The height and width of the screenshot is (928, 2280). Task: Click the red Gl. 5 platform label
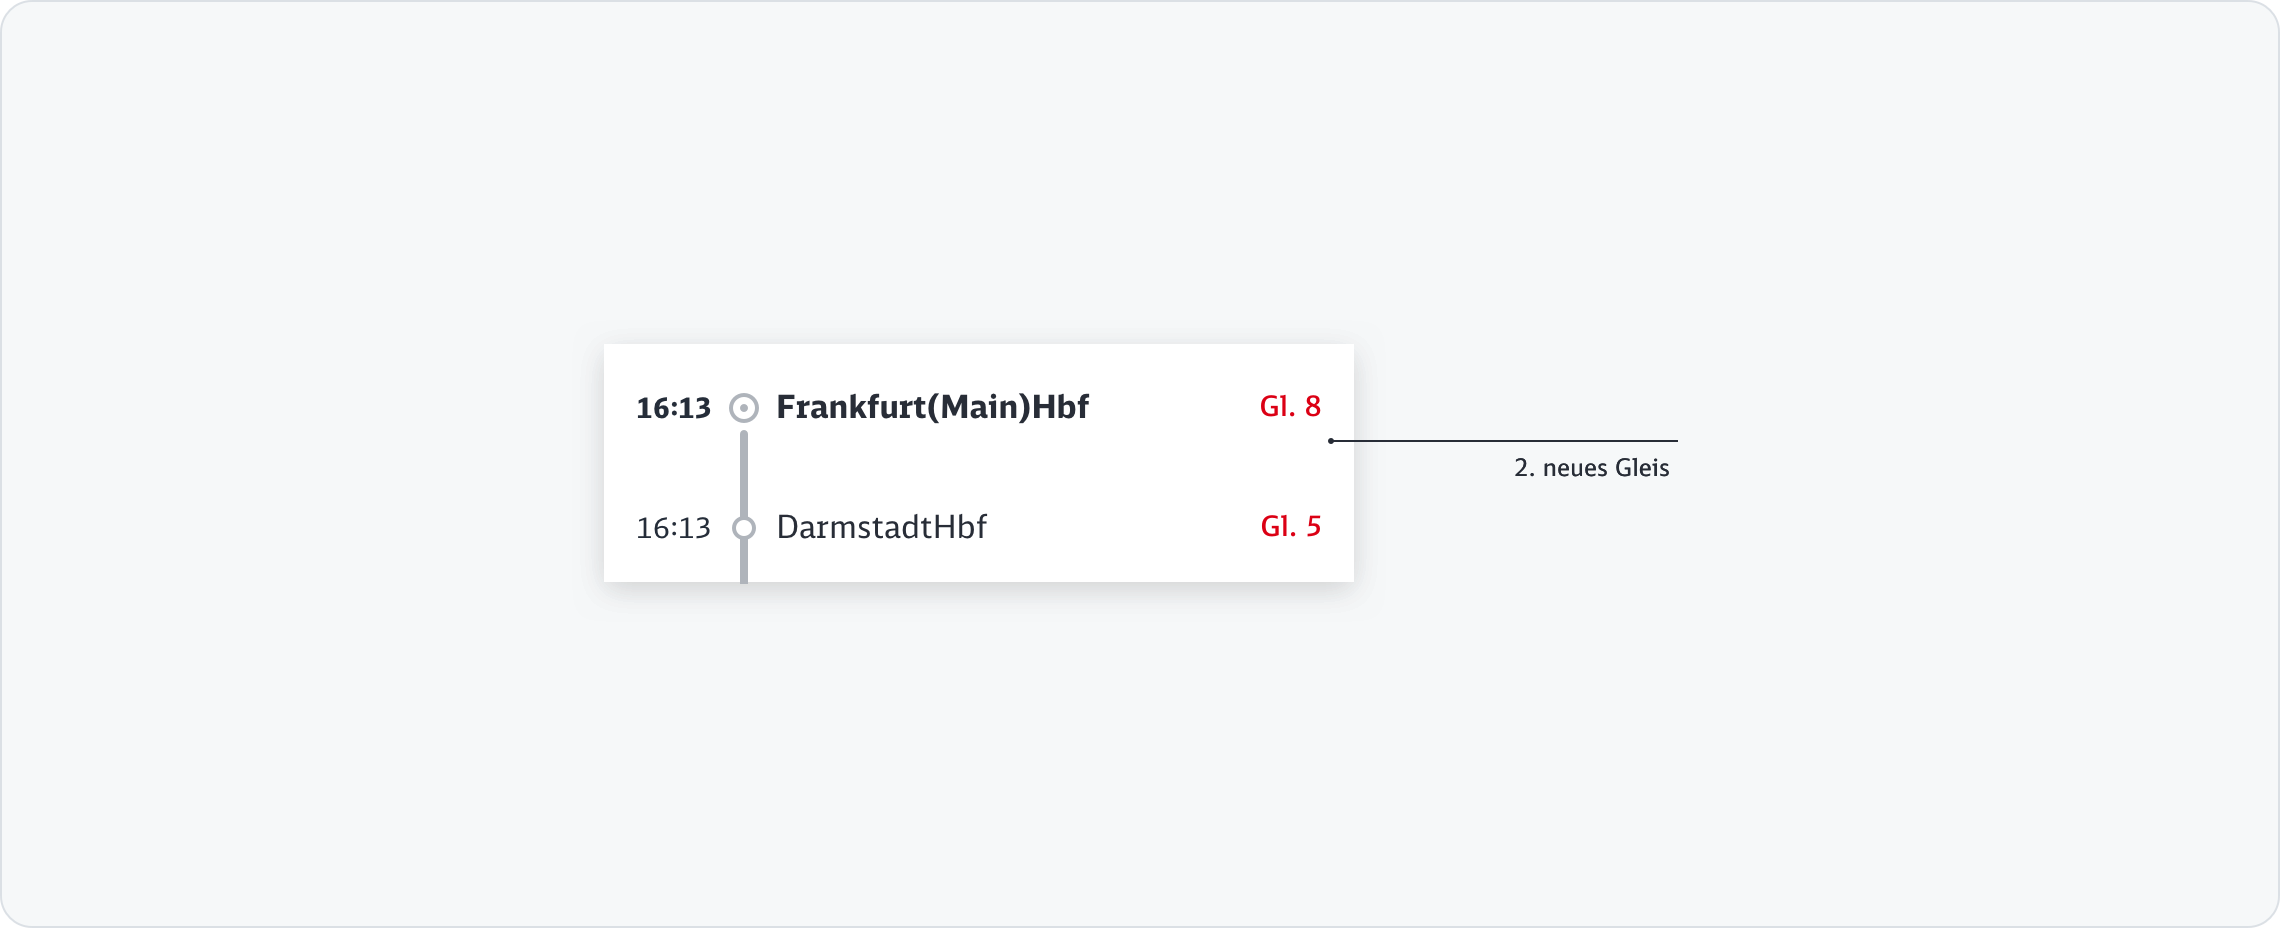(x=1290, y=526)
